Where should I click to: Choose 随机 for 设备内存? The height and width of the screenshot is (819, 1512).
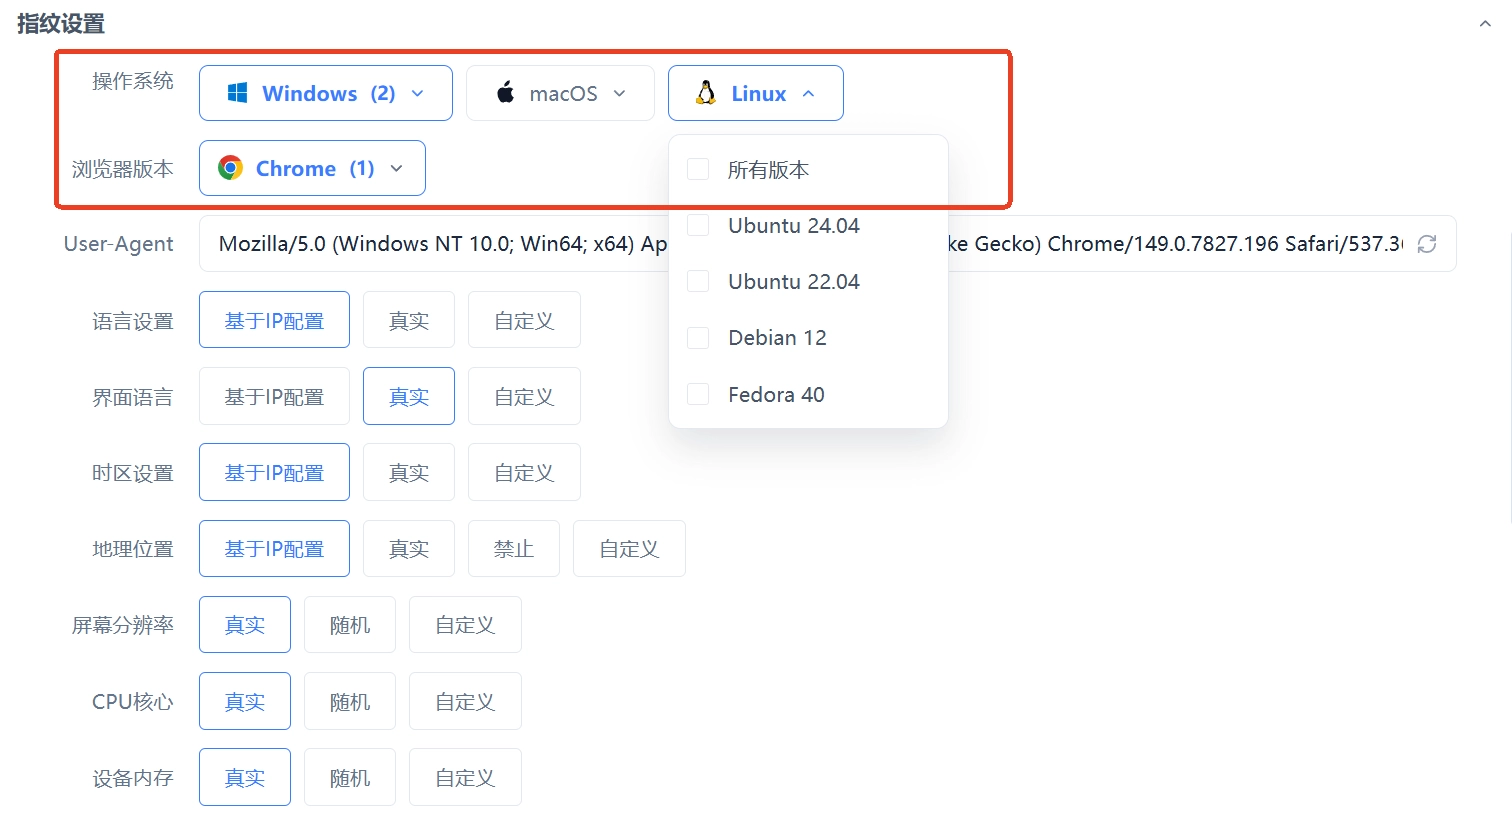tap(350, 777)
